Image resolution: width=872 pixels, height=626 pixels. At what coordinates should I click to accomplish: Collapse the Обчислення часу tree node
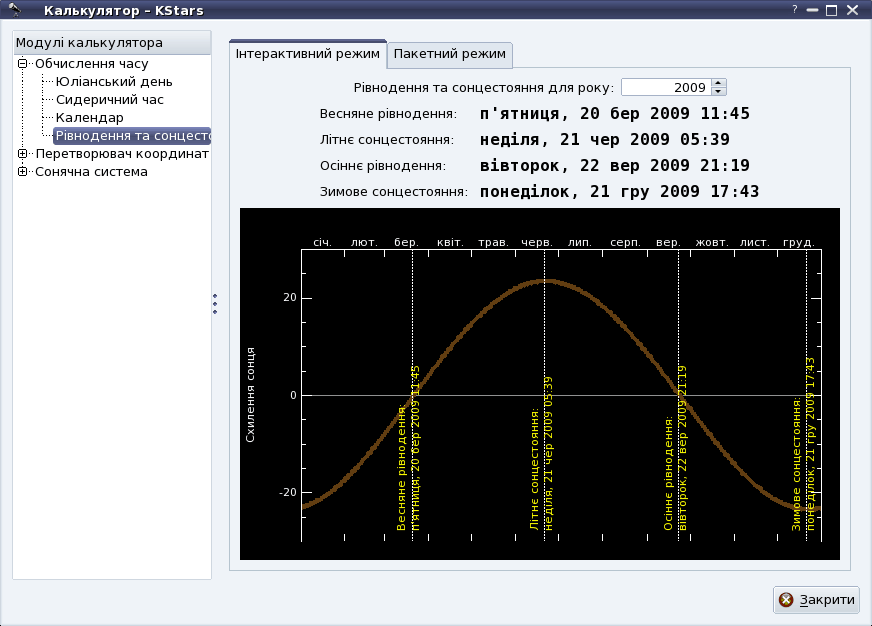[23, 64]
